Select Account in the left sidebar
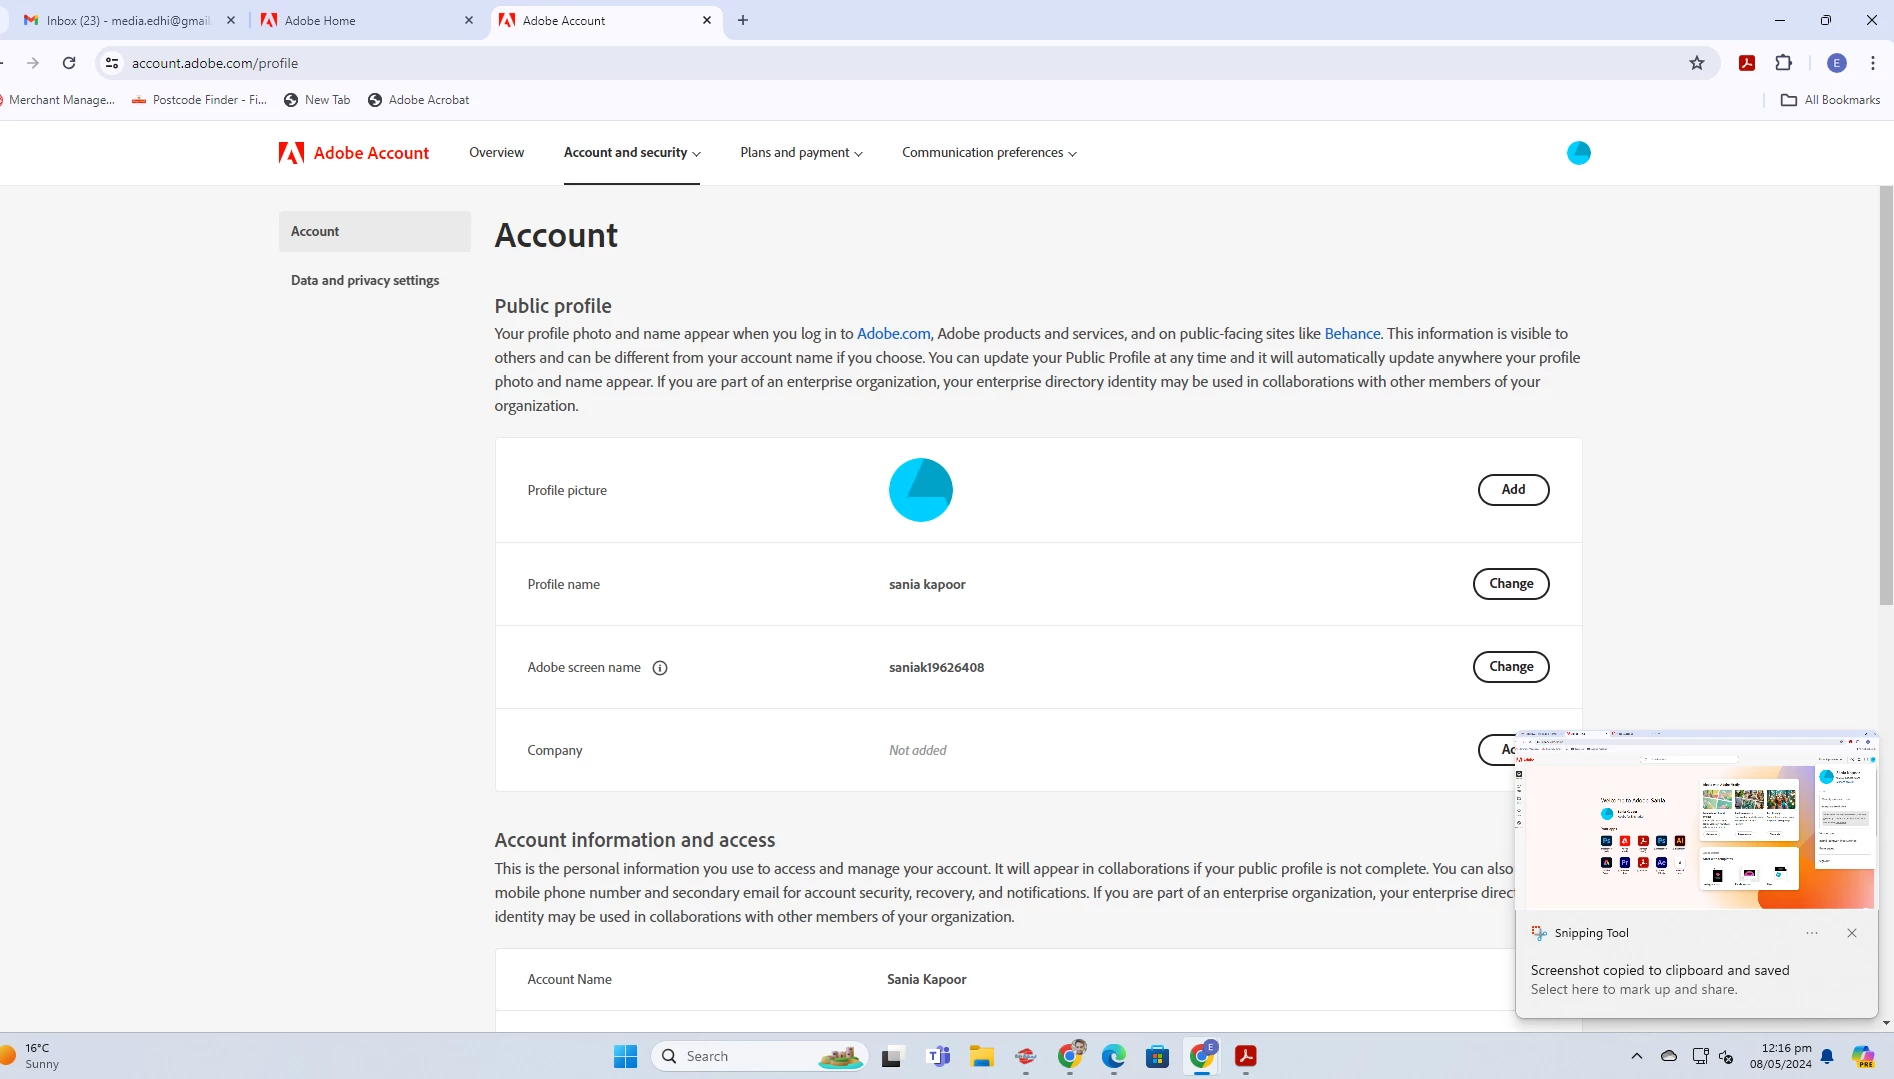The width and height of the screenshot is (1894, 1079). 374,231
